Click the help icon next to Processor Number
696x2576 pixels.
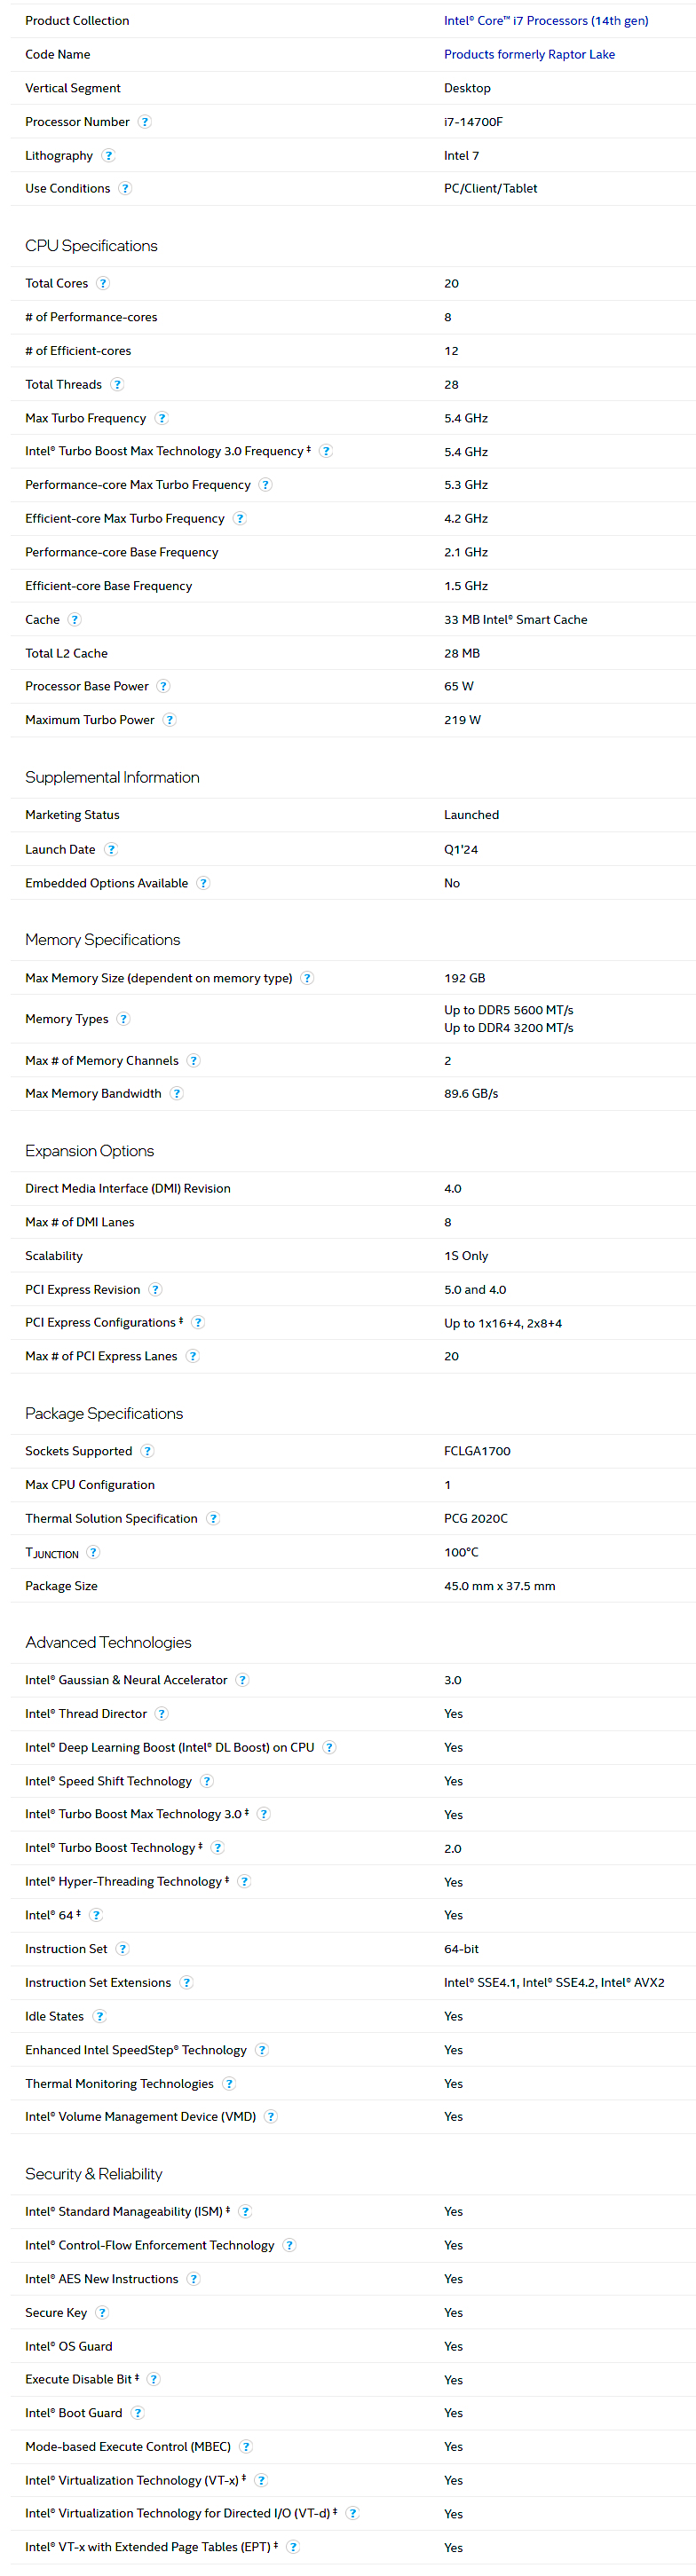click(145, 122)
